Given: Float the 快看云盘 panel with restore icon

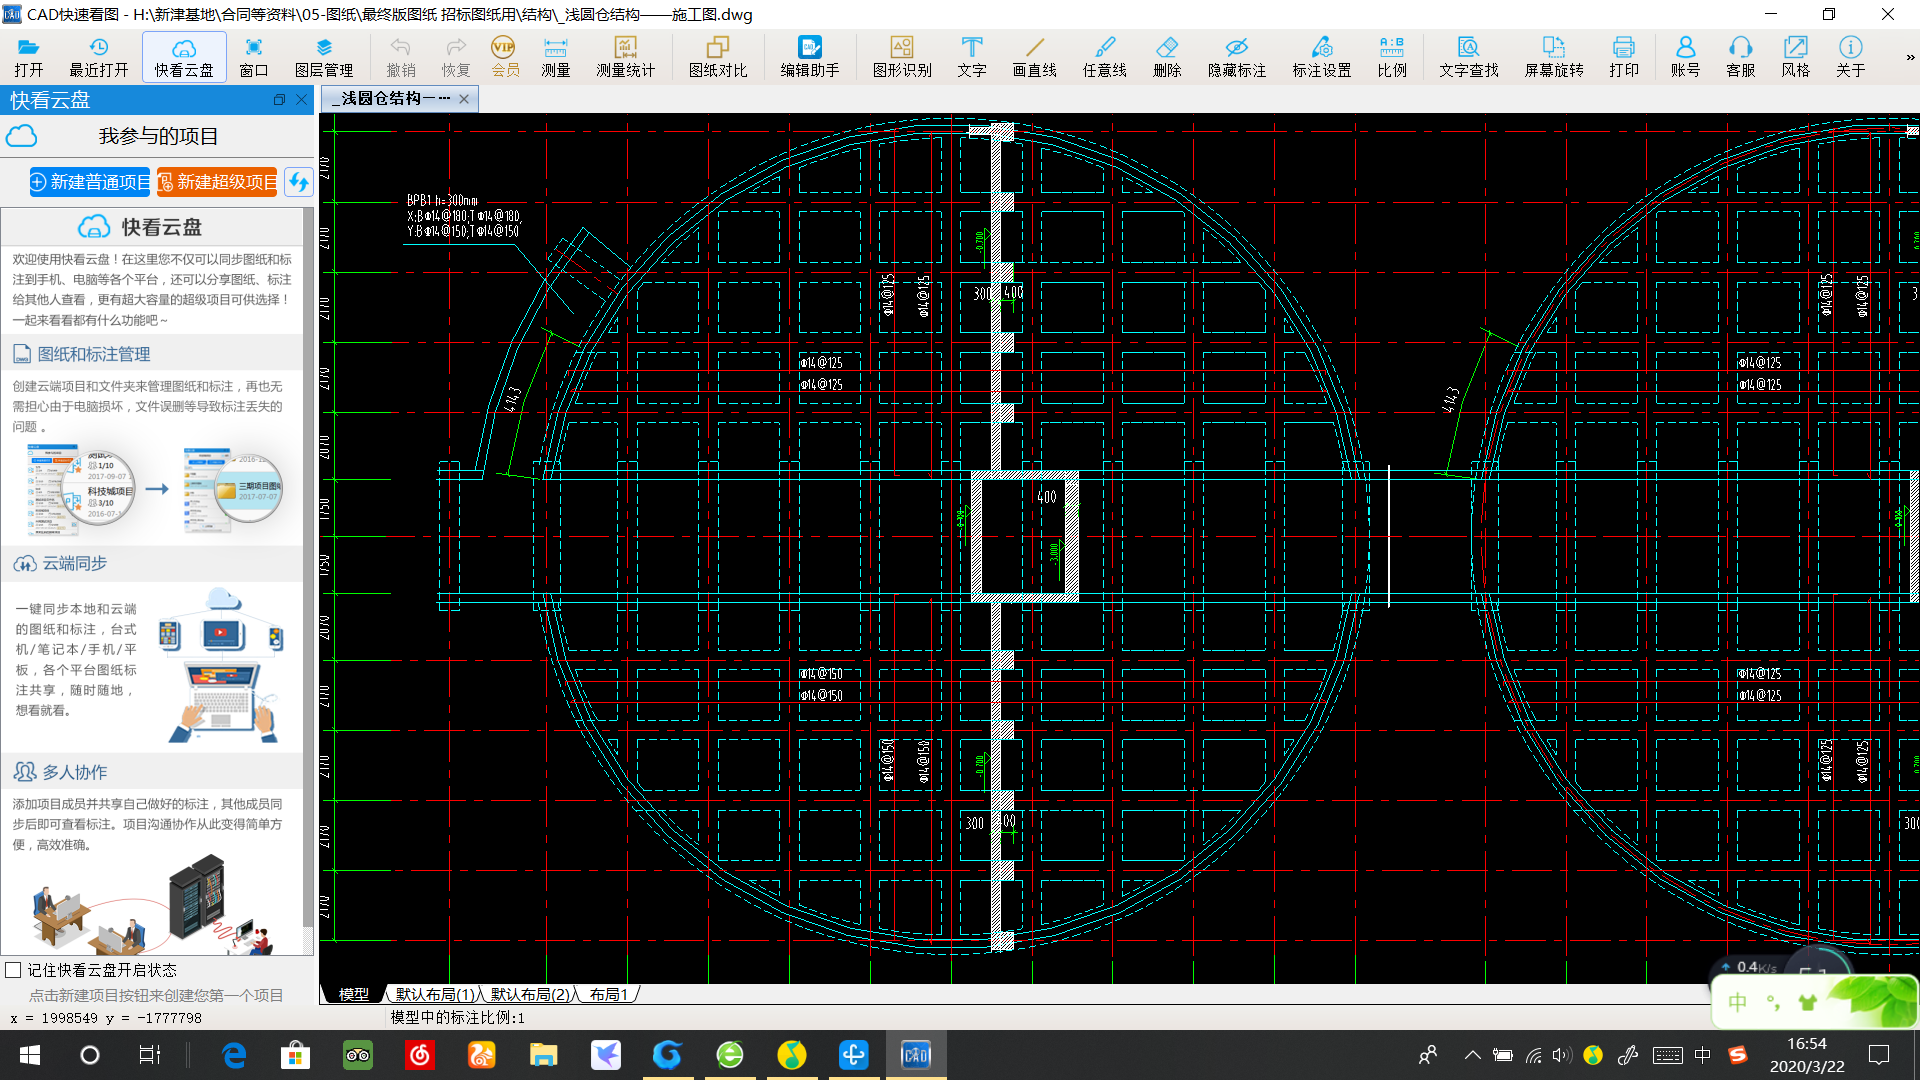Looking at the screenshot, I should click(279, 100).
